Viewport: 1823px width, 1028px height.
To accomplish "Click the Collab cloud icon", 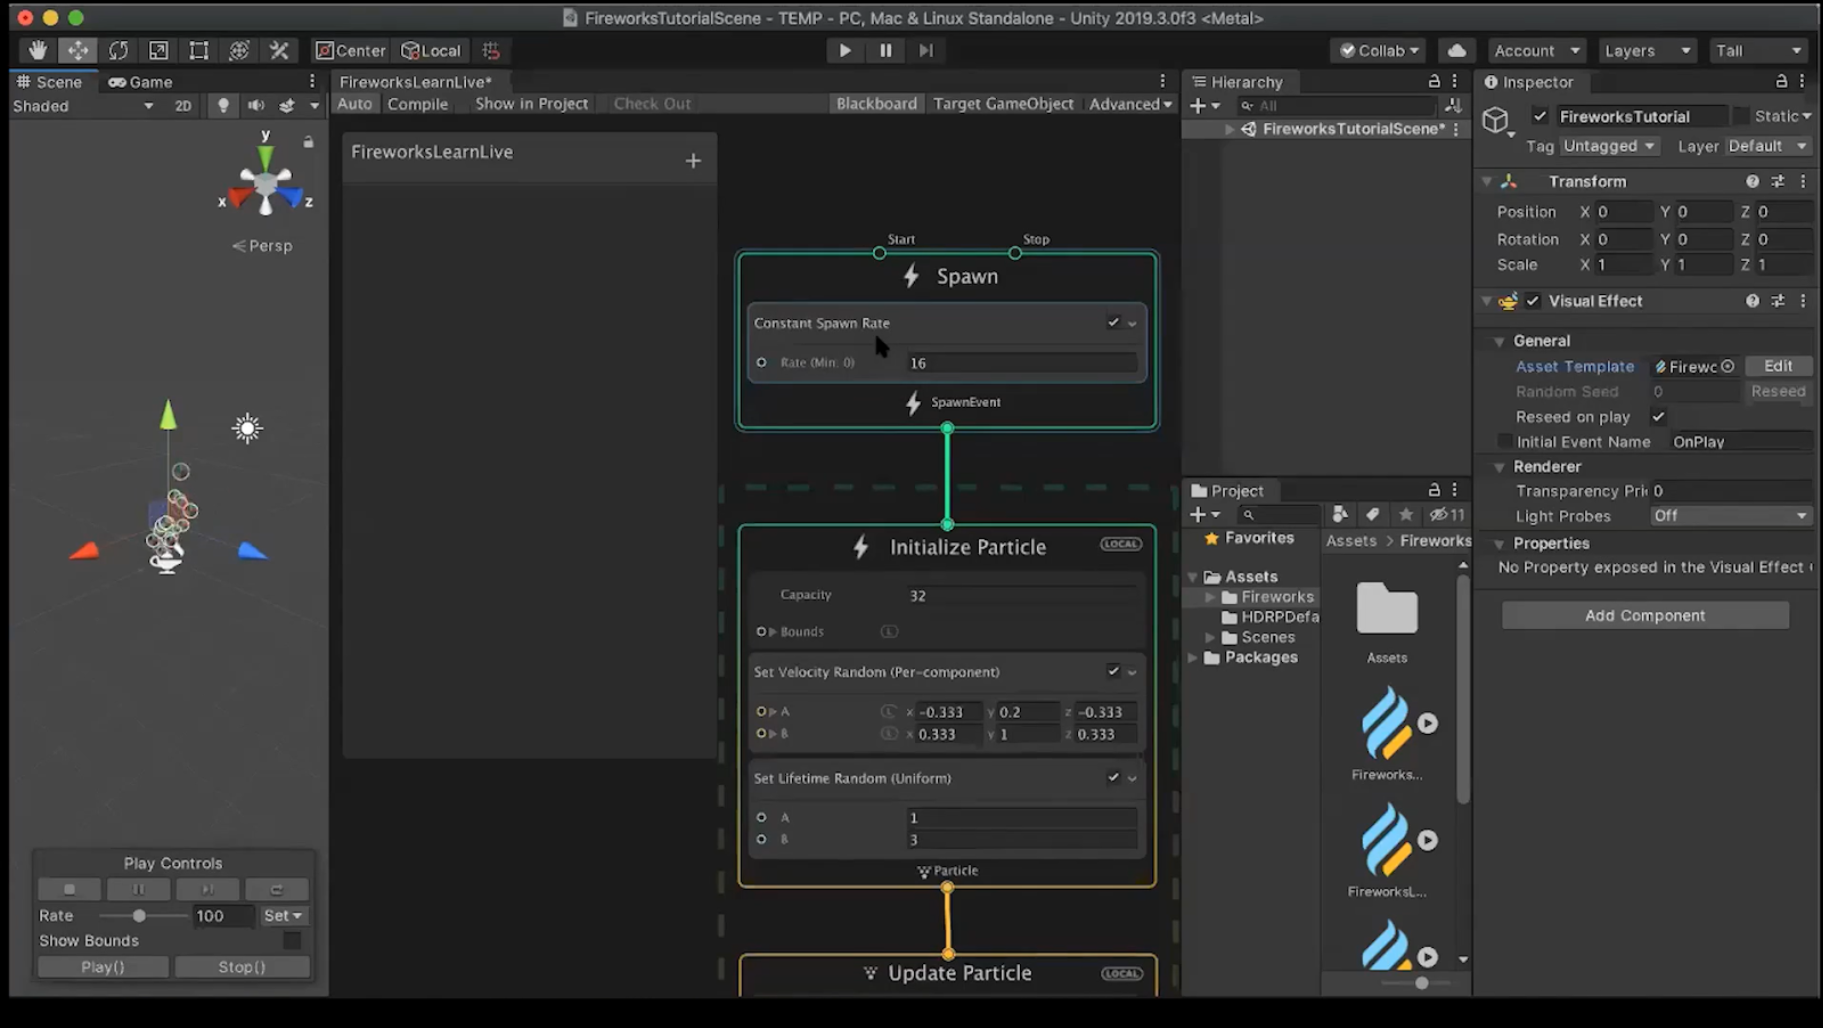I will click(1456, 50).
